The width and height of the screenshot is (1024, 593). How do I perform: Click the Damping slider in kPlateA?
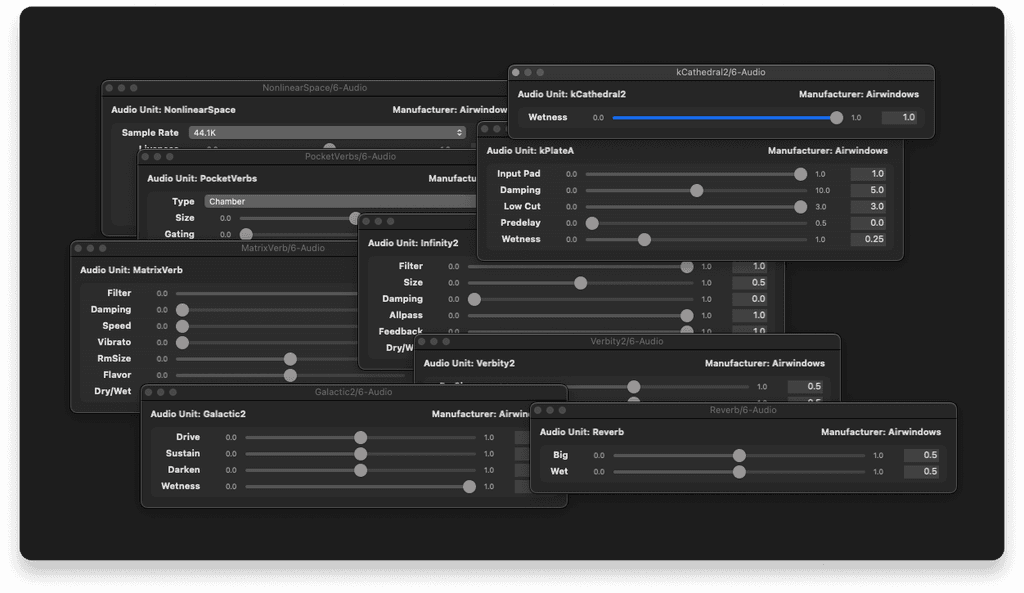click(x=696, y=189)
